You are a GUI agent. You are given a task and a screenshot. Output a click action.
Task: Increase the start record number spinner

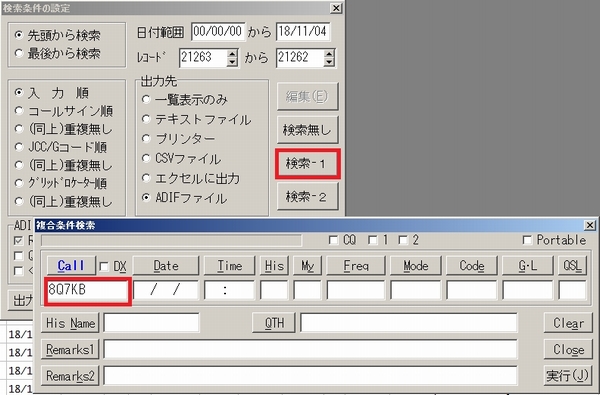coord(232,54)
